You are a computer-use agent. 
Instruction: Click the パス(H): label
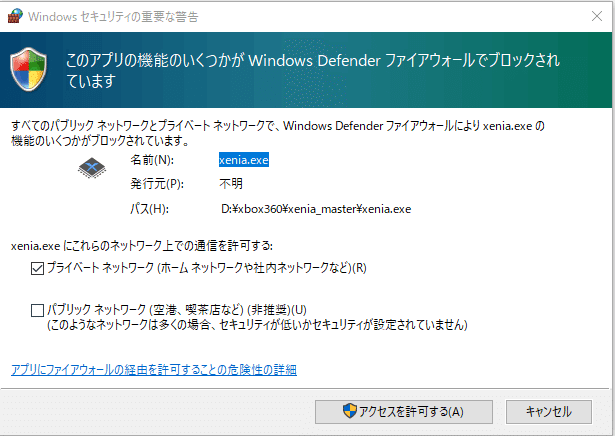[149, 209]
